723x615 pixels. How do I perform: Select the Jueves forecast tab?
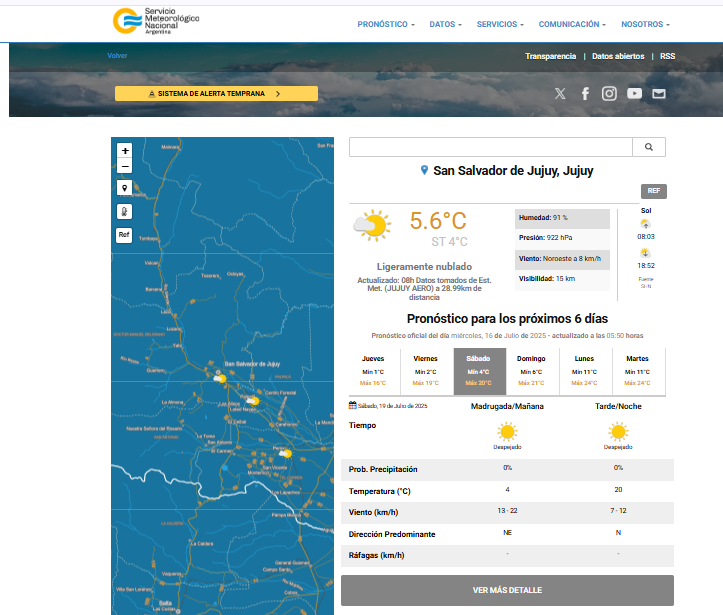(x=373, y=371)
